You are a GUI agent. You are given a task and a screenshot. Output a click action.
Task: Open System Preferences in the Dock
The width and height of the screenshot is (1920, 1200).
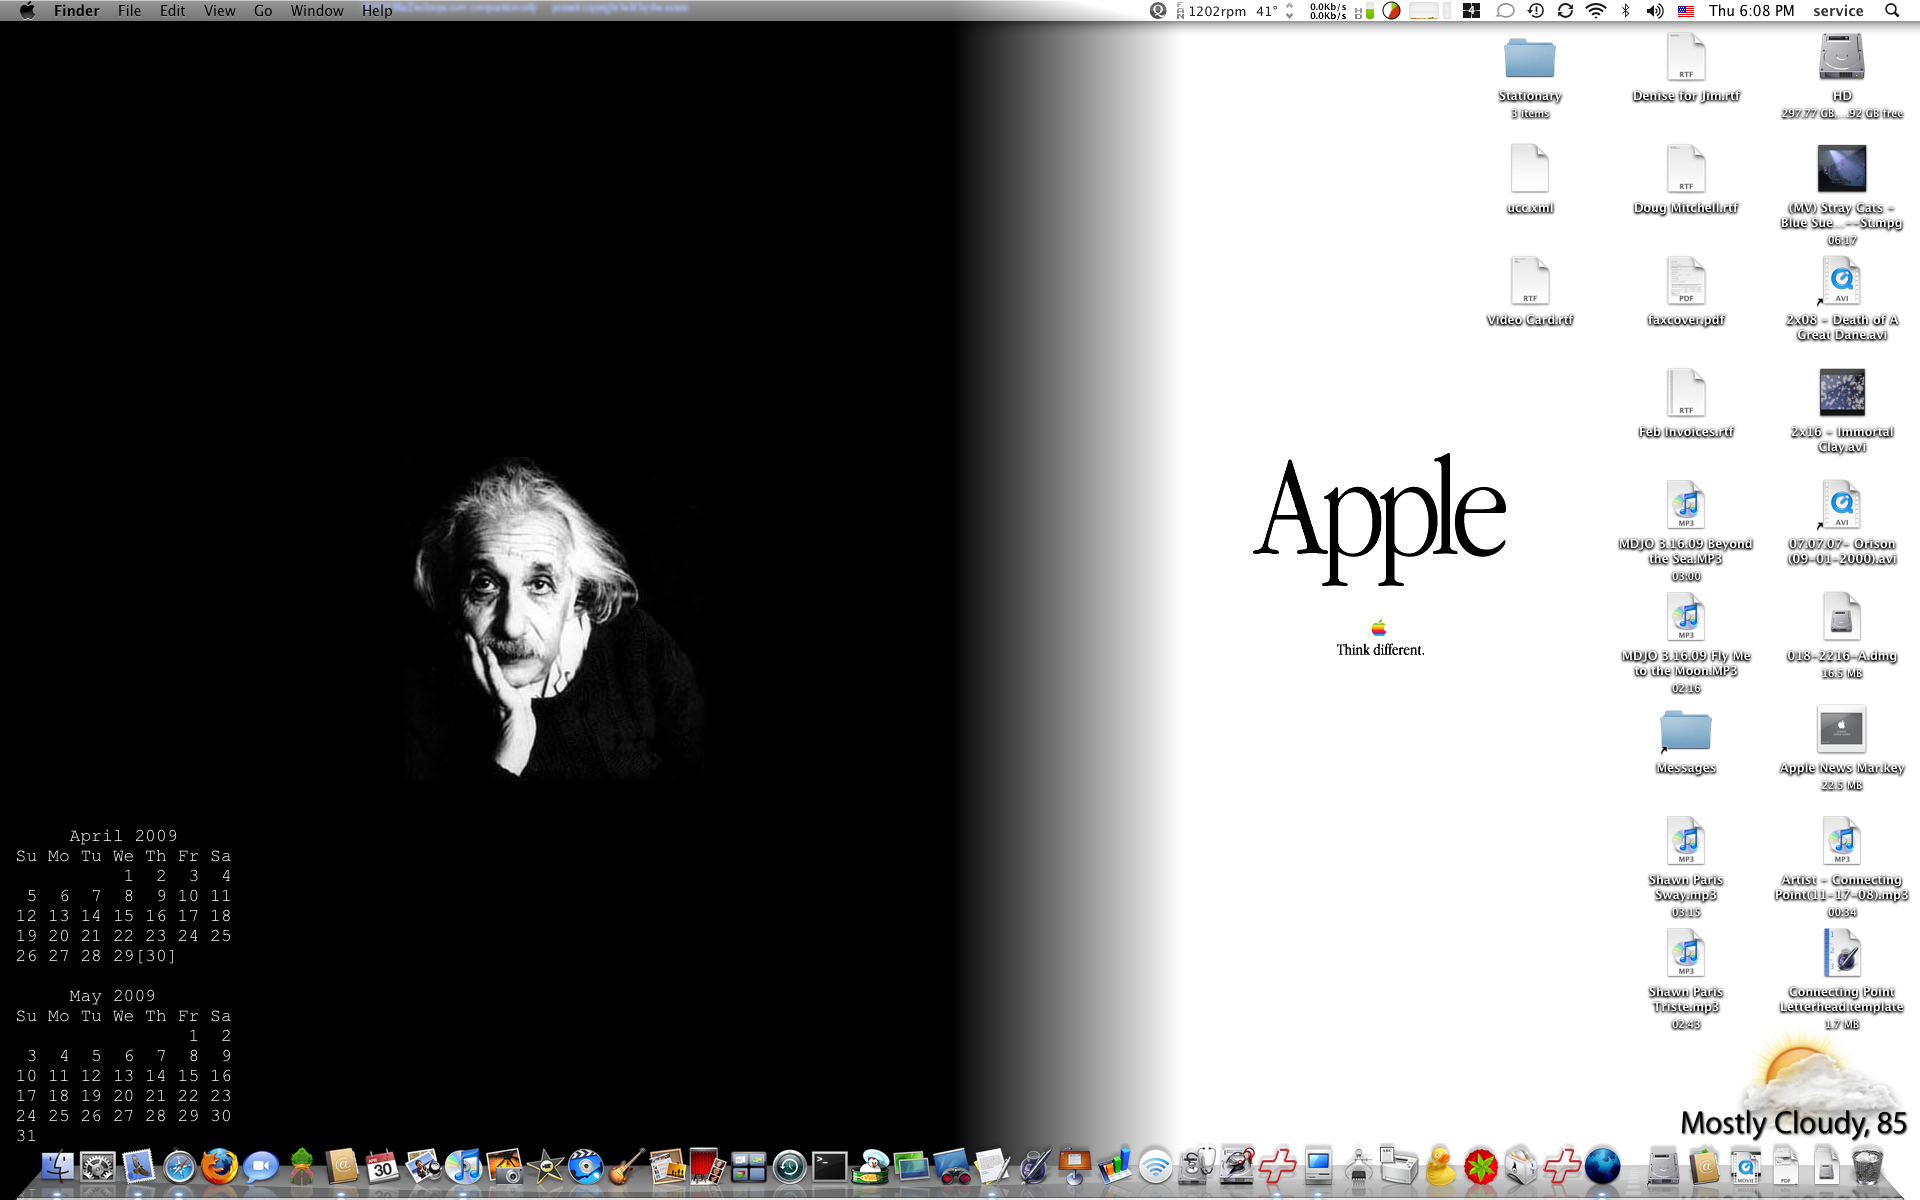click(x=98, y=1166)
